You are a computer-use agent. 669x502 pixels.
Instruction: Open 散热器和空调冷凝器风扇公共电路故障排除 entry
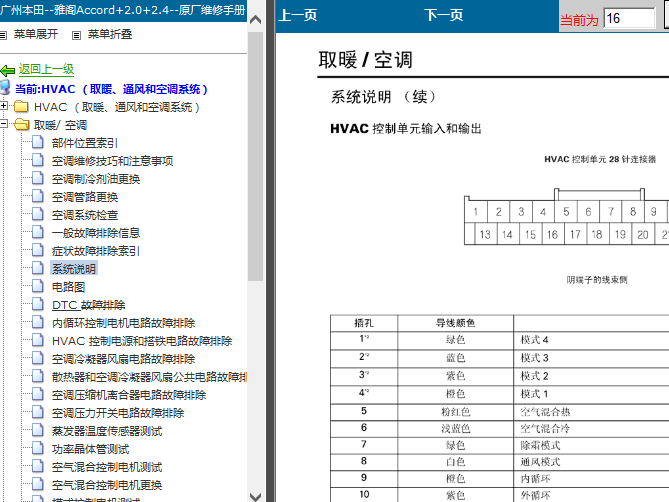tap(149, 377)
